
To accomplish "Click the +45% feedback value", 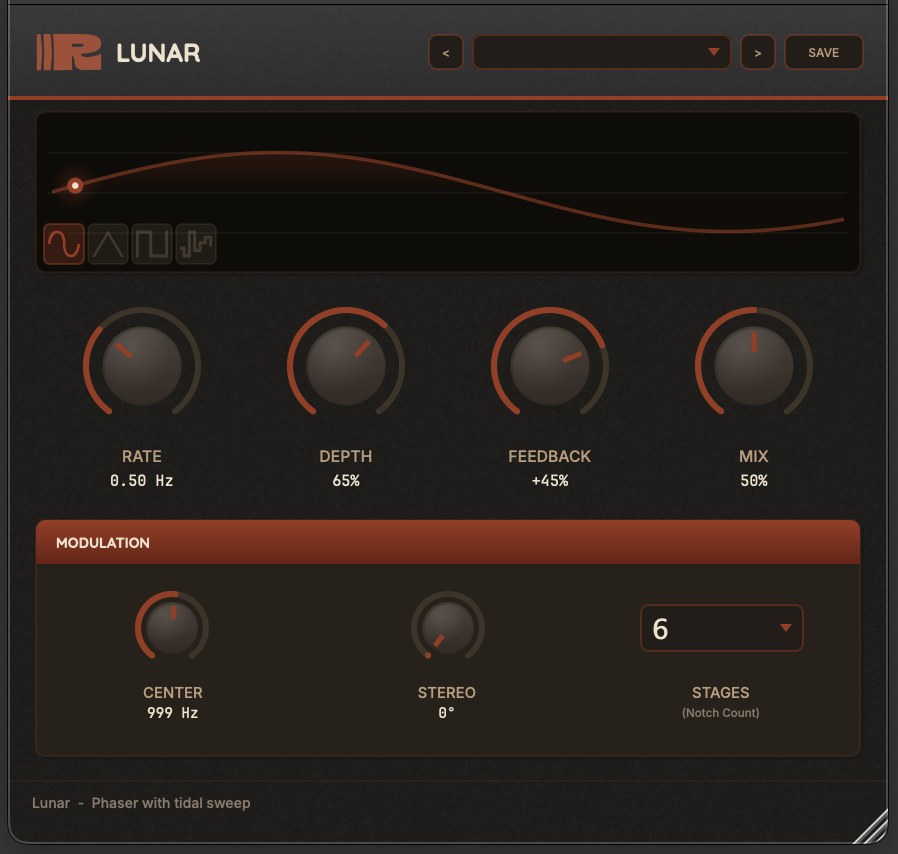I will click(x=550, y=481).
